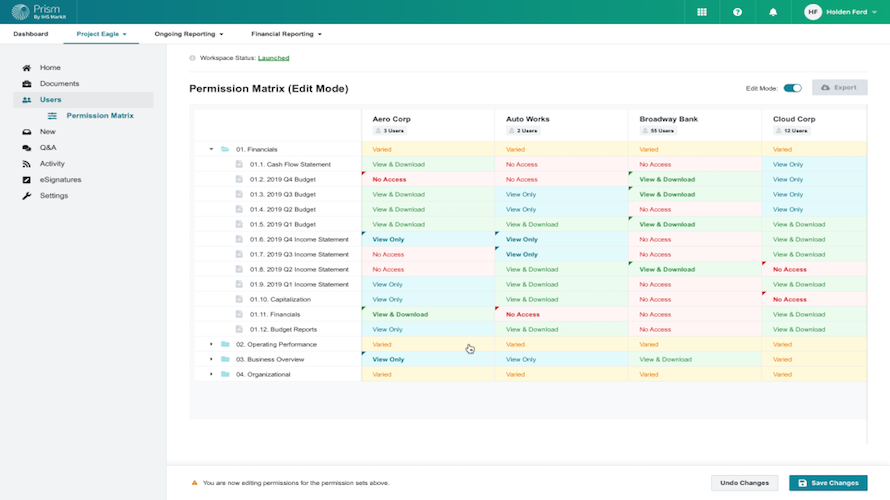Go to the Dashboard tab
The image size is (890, 500).
point(31,34)
